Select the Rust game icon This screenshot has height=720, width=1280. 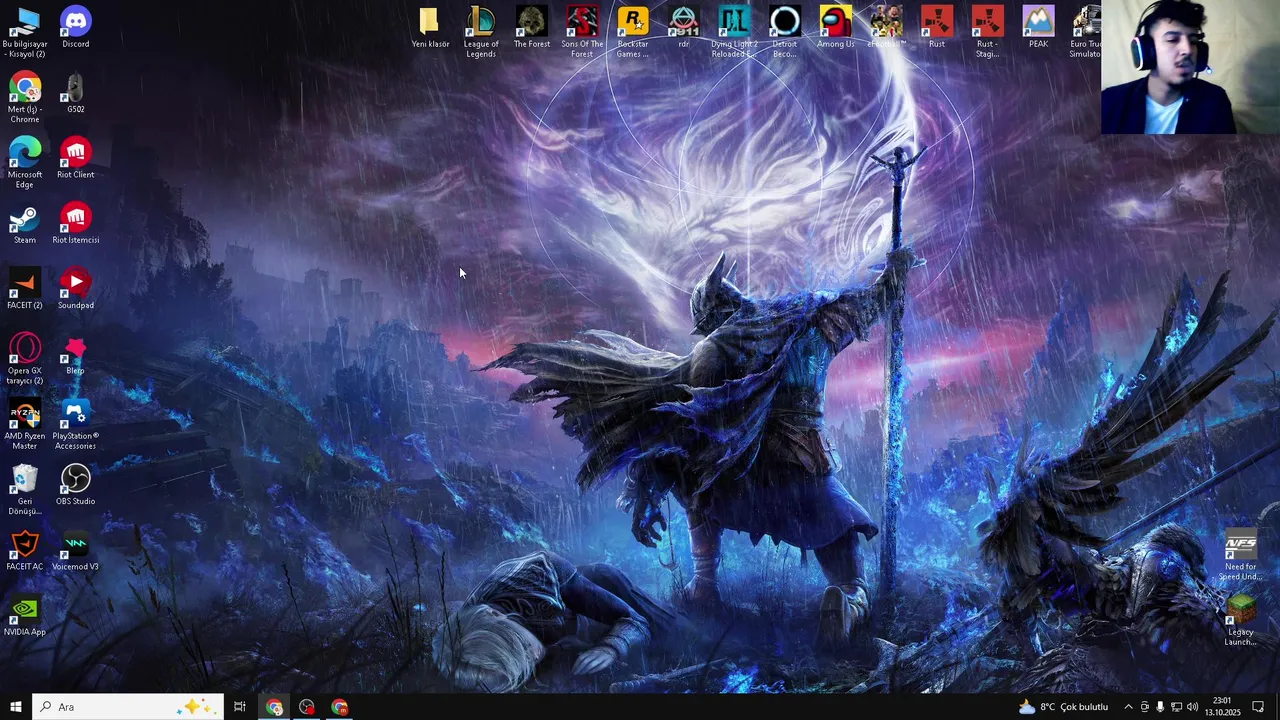pyautogui.click(x=937, y=27)
